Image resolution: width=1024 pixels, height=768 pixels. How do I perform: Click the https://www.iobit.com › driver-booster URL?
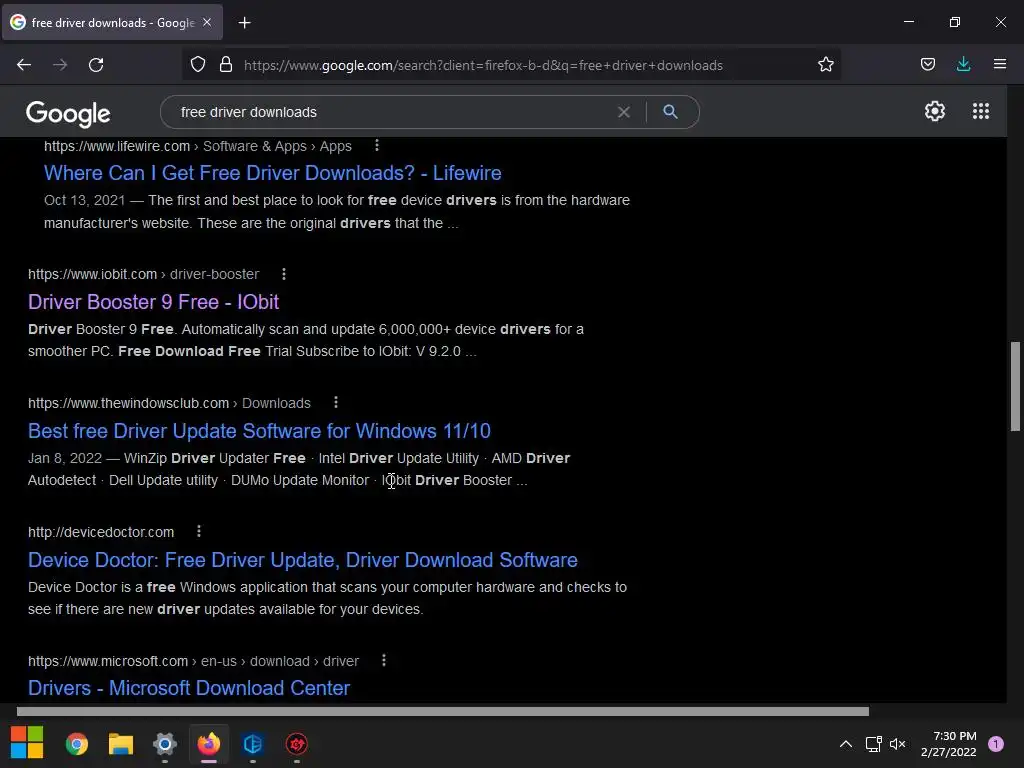[144, 274]
